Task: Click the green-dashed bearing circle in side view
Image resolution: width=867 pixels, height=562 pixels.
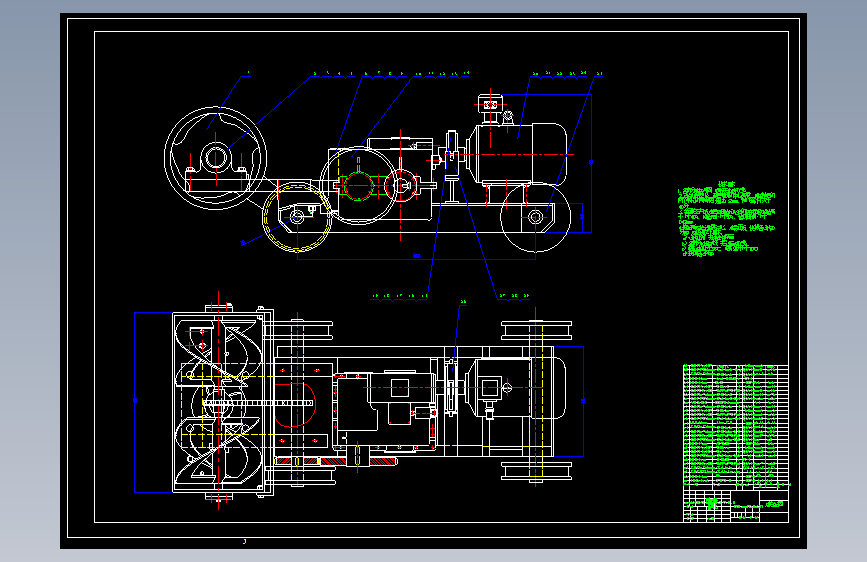Action: tap(358, 186)
